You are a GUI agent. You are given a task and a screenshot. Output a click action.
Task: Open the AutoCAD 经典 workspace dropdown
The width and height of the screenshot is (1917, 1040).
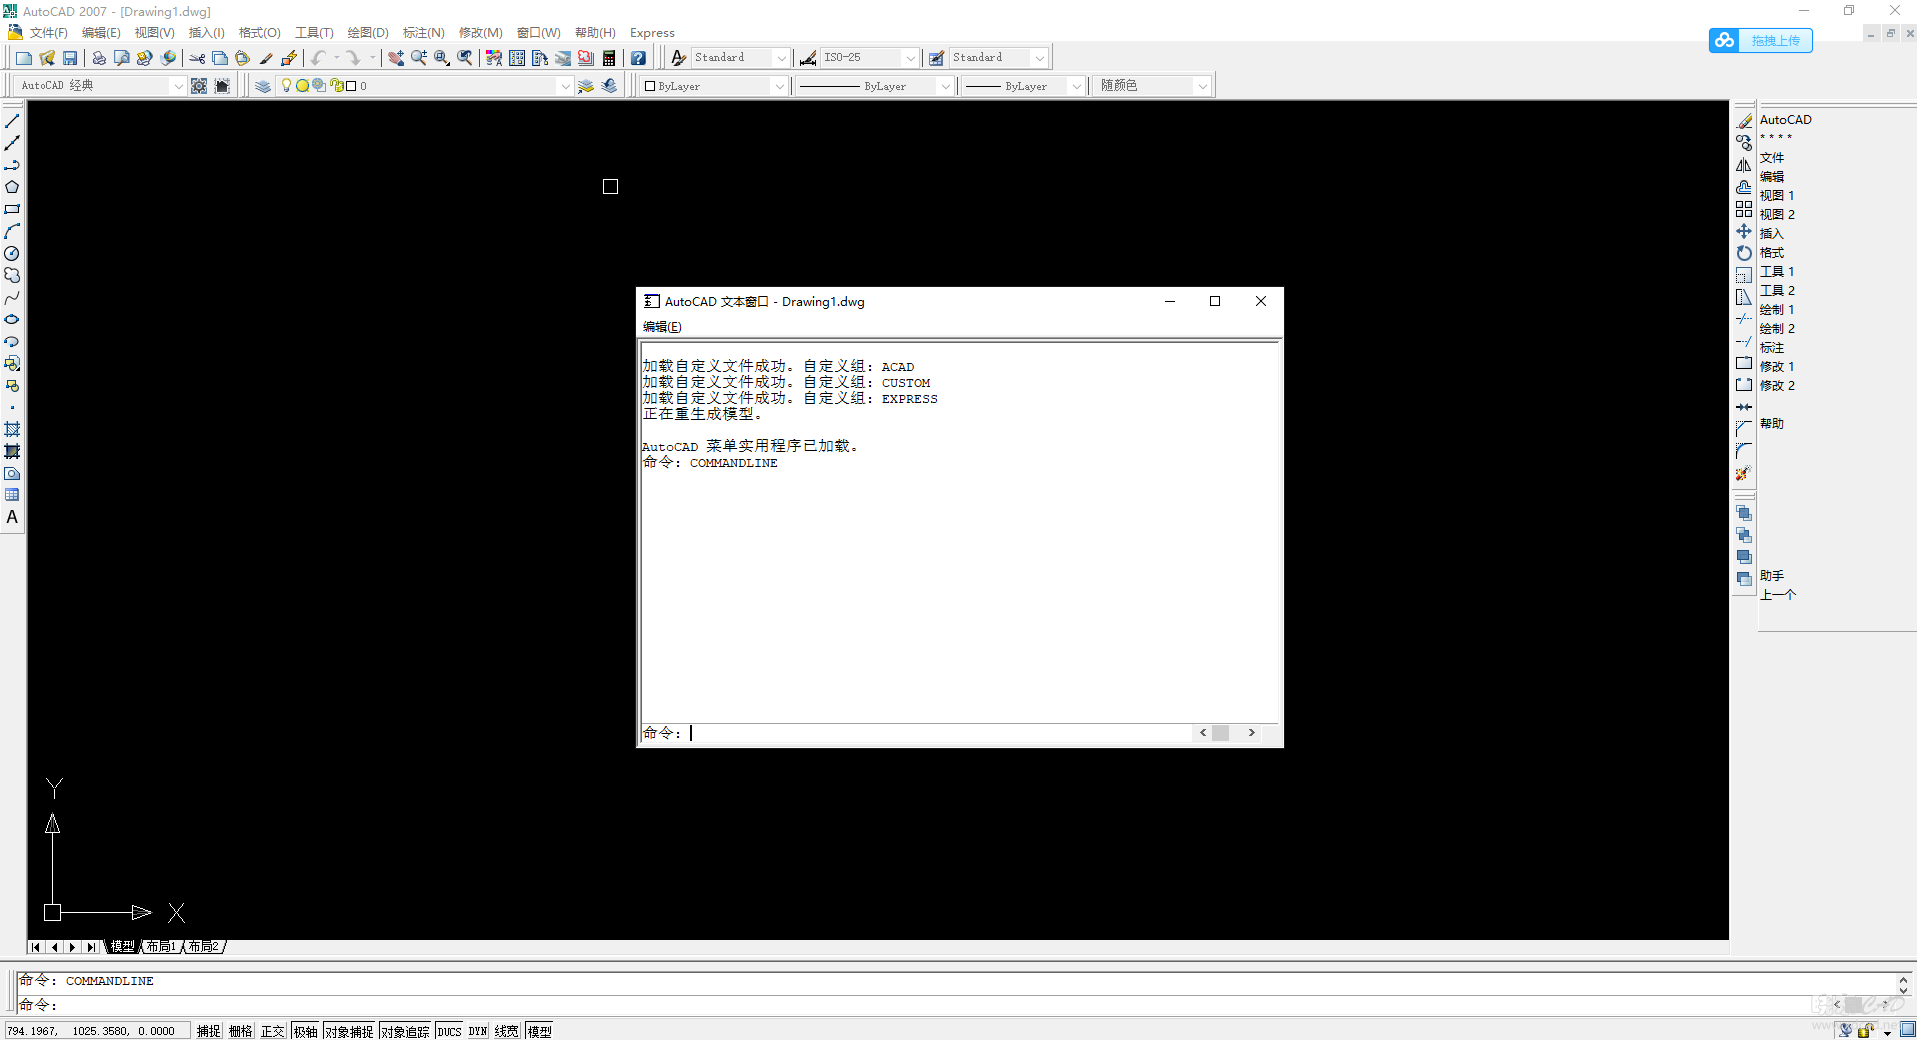click(x=178, y=86)
